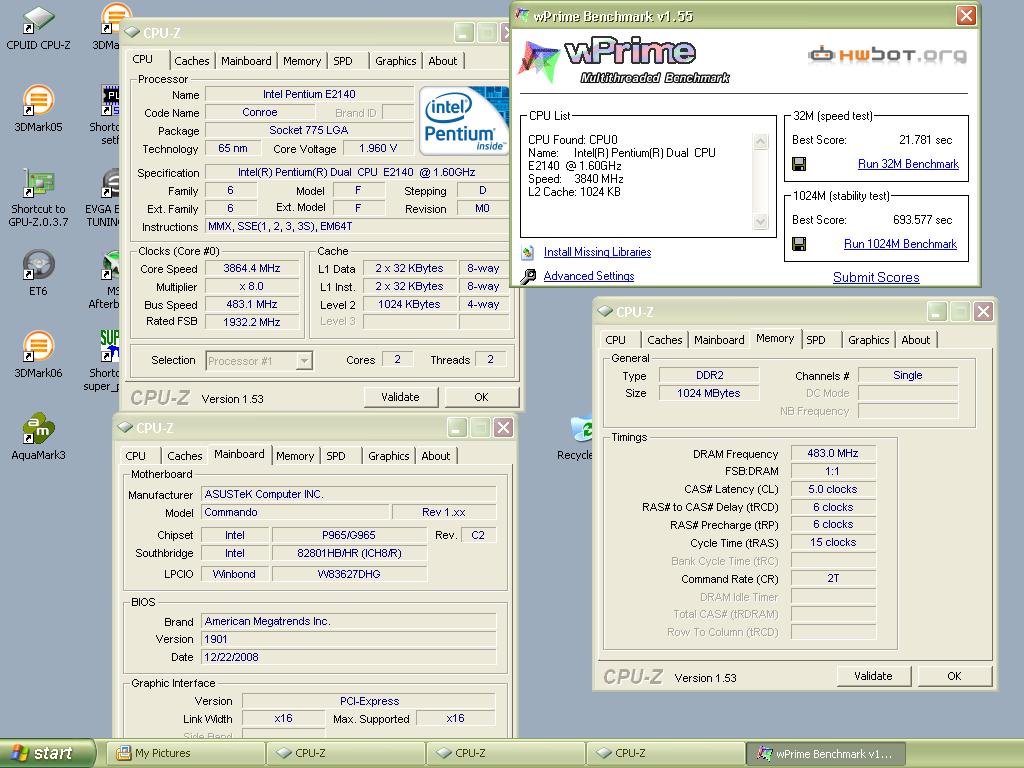Click the save icon for 1024M score

(799, 244)
